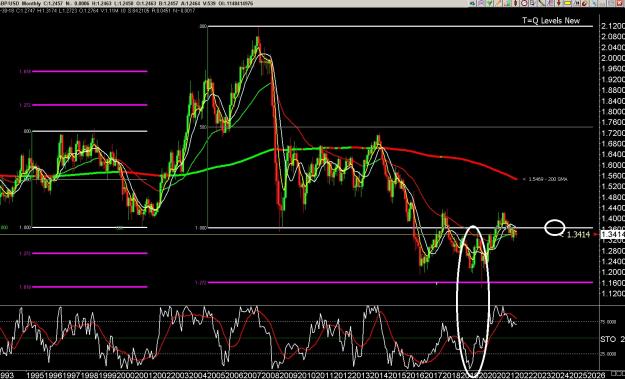The height and width of the screenshot is (379, 625).
Task: Click the 2.1200 price axis label
Action: [x=613, y=26]
